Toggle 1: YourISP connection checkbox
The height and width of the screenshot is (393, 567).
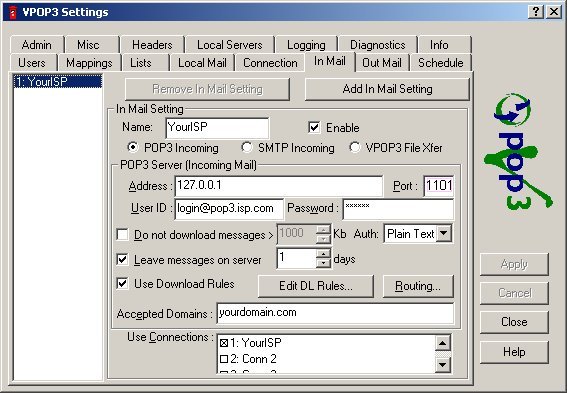(x=224, y=343)
